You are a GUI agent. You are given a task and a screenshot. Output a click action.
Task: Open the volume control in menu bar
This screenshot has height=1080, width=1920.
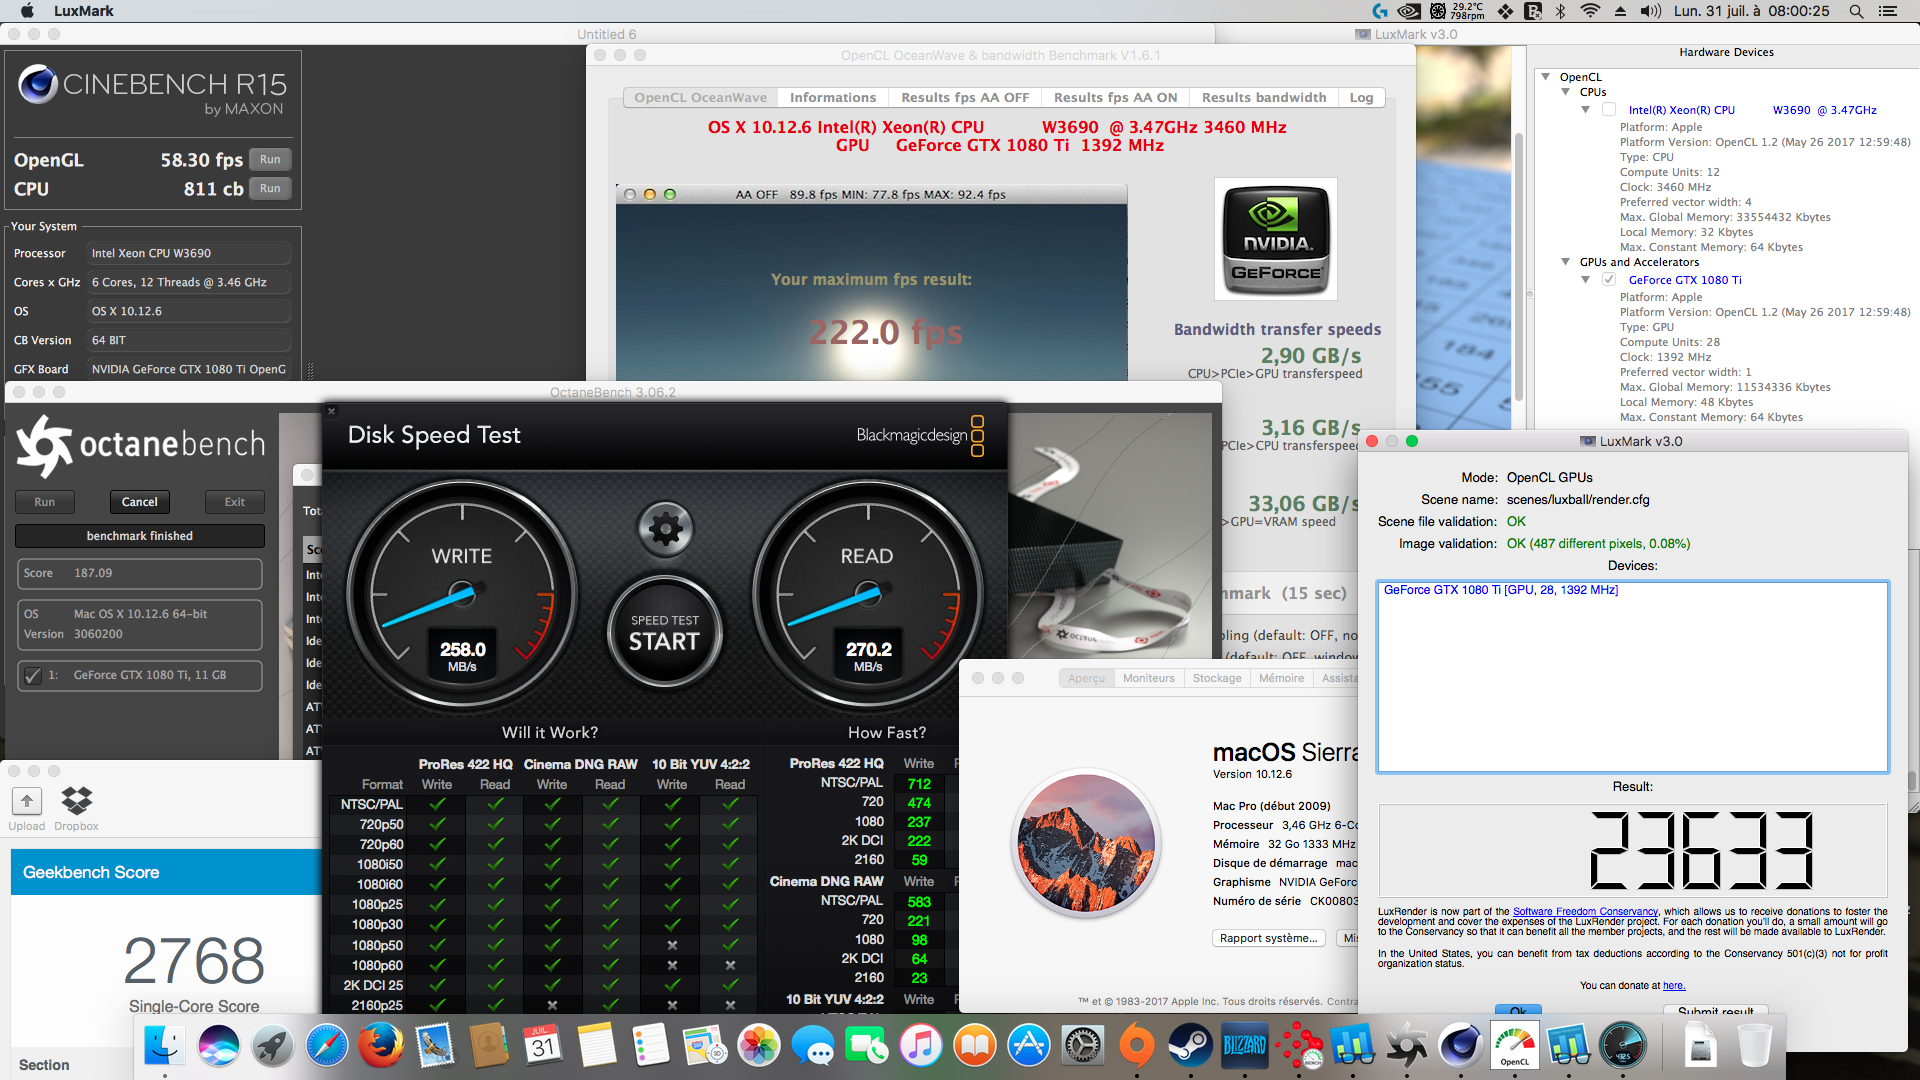[x=1650, y=11]
